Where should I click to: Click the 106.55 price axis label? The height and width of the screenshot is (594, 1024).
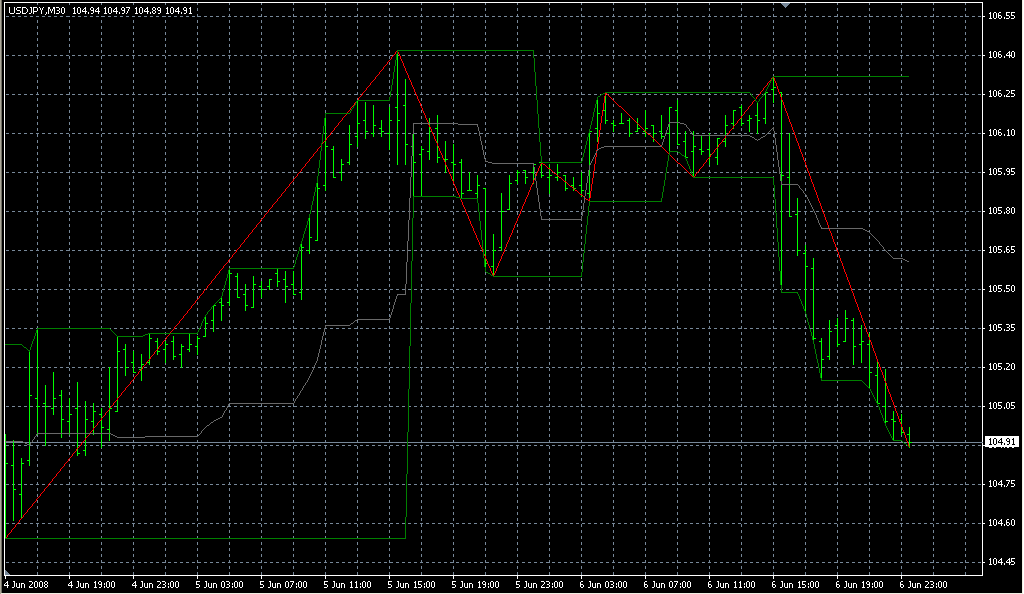pyautogui.click(x=1001, y=17)
